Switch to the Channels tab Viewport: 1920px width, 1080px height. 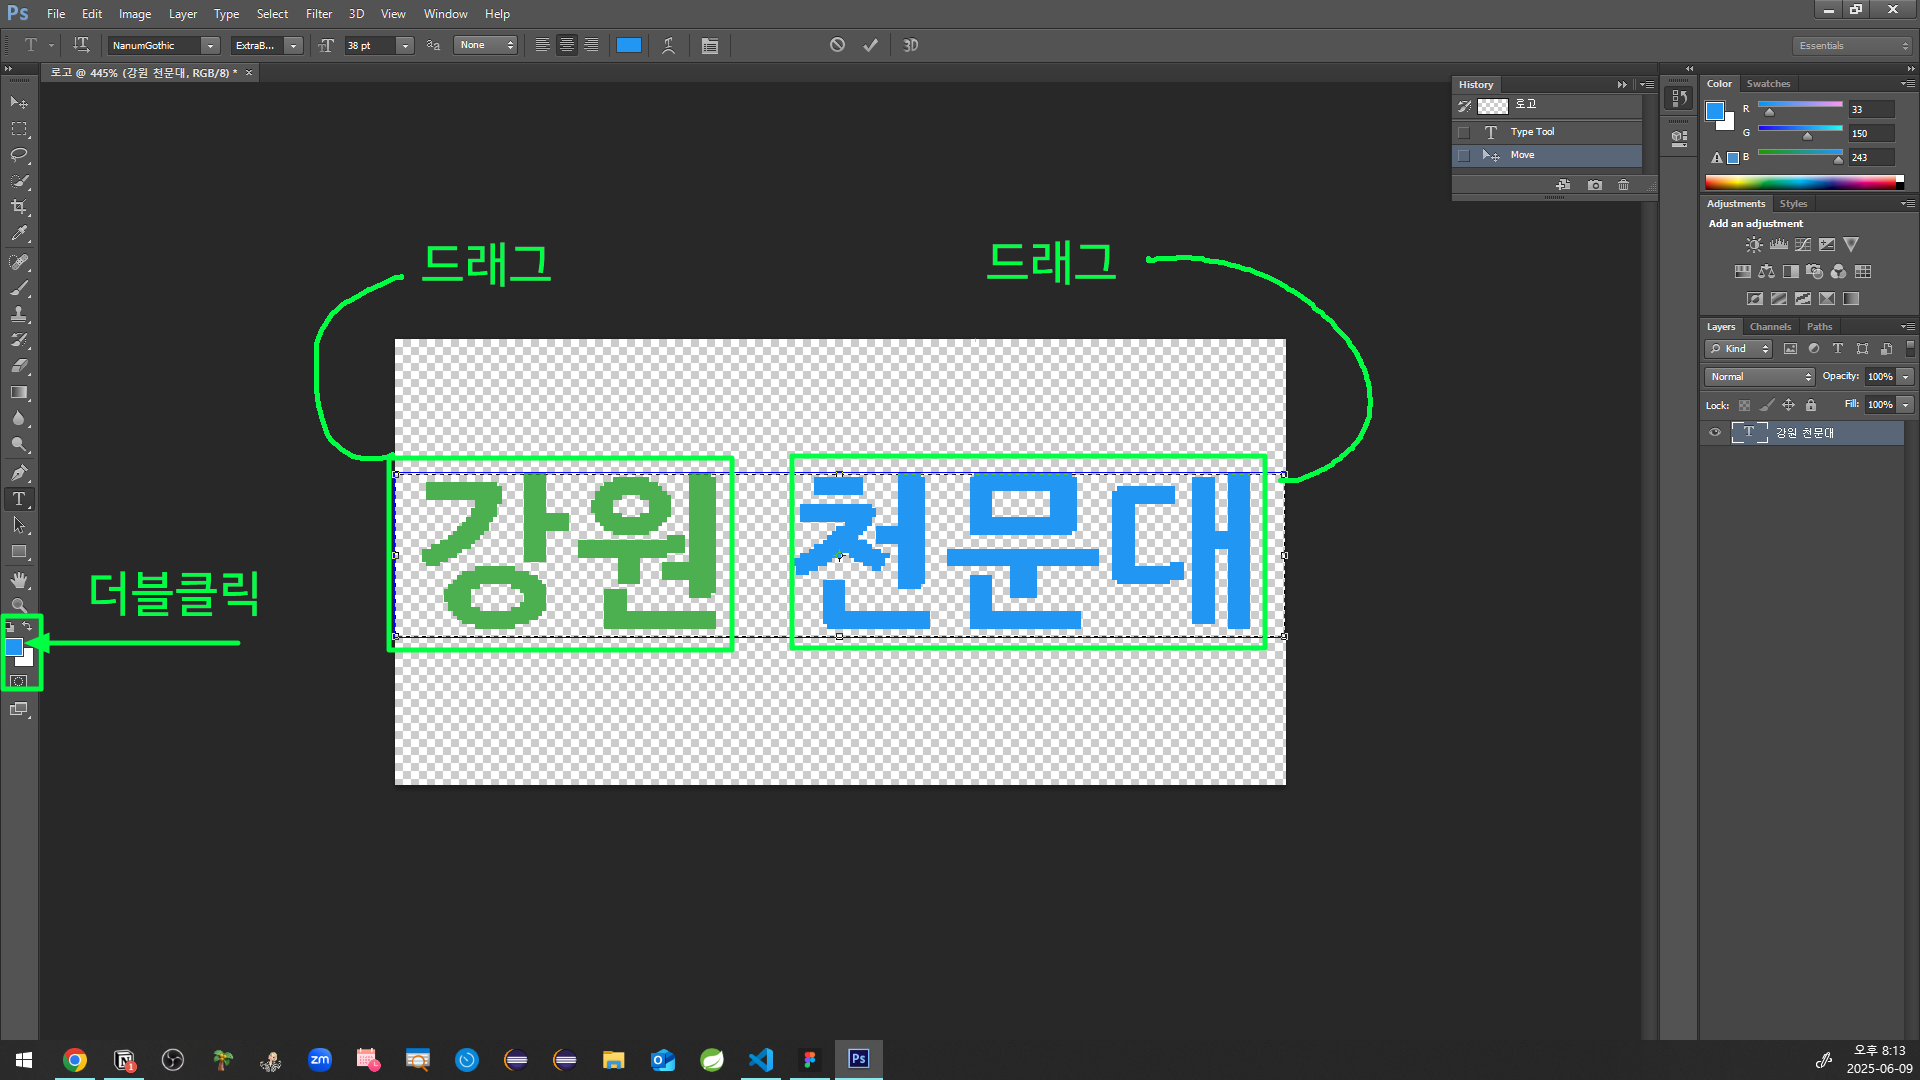[x=1770, y=327]
